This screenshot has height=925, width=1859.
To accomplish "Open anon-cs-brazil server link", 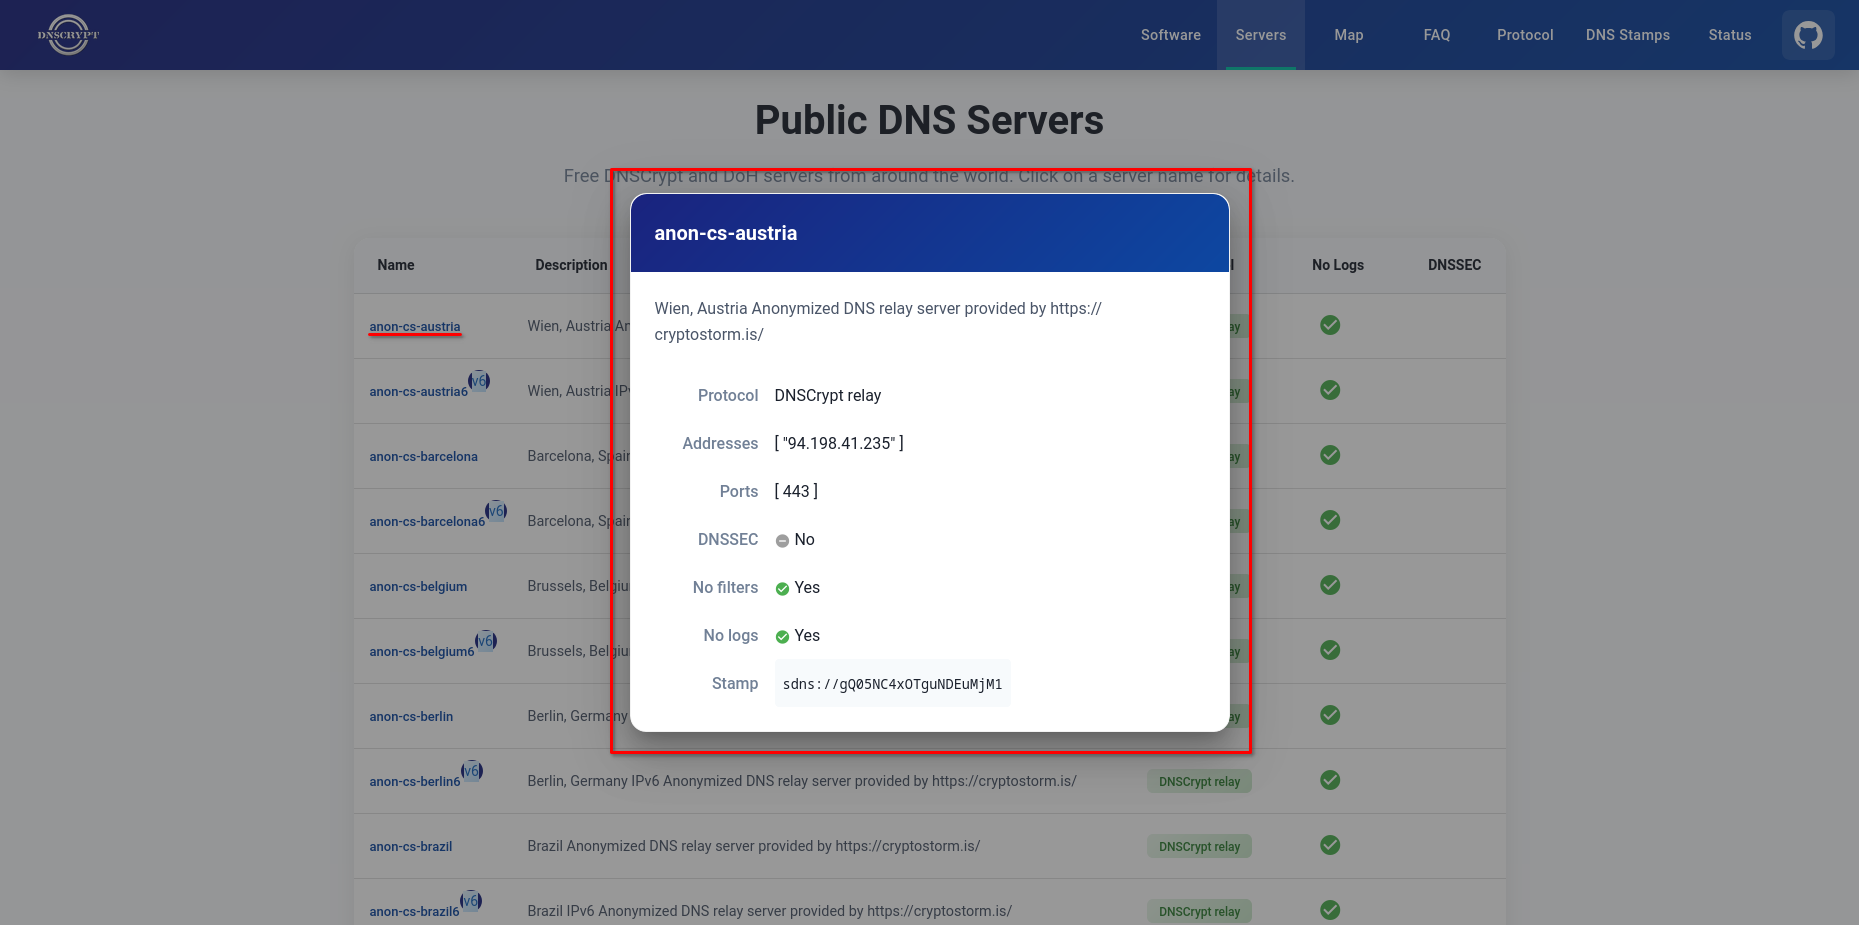I will [x=411, y=847].
